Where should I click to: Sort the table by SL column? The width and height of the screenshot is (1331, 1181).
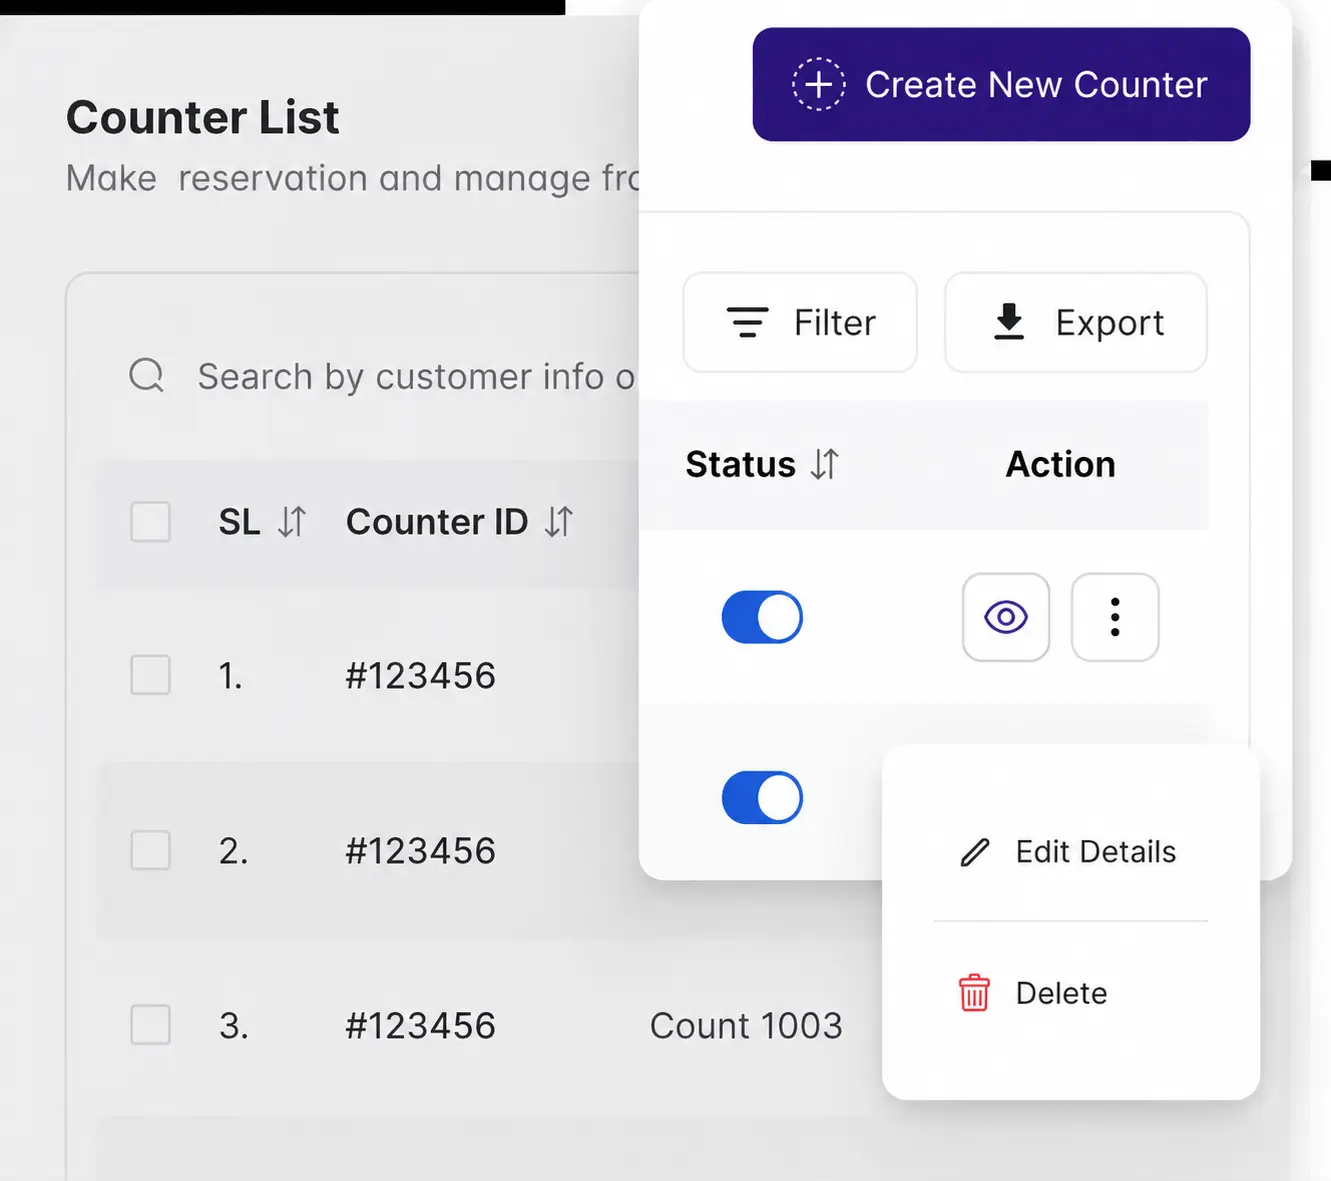292,522
